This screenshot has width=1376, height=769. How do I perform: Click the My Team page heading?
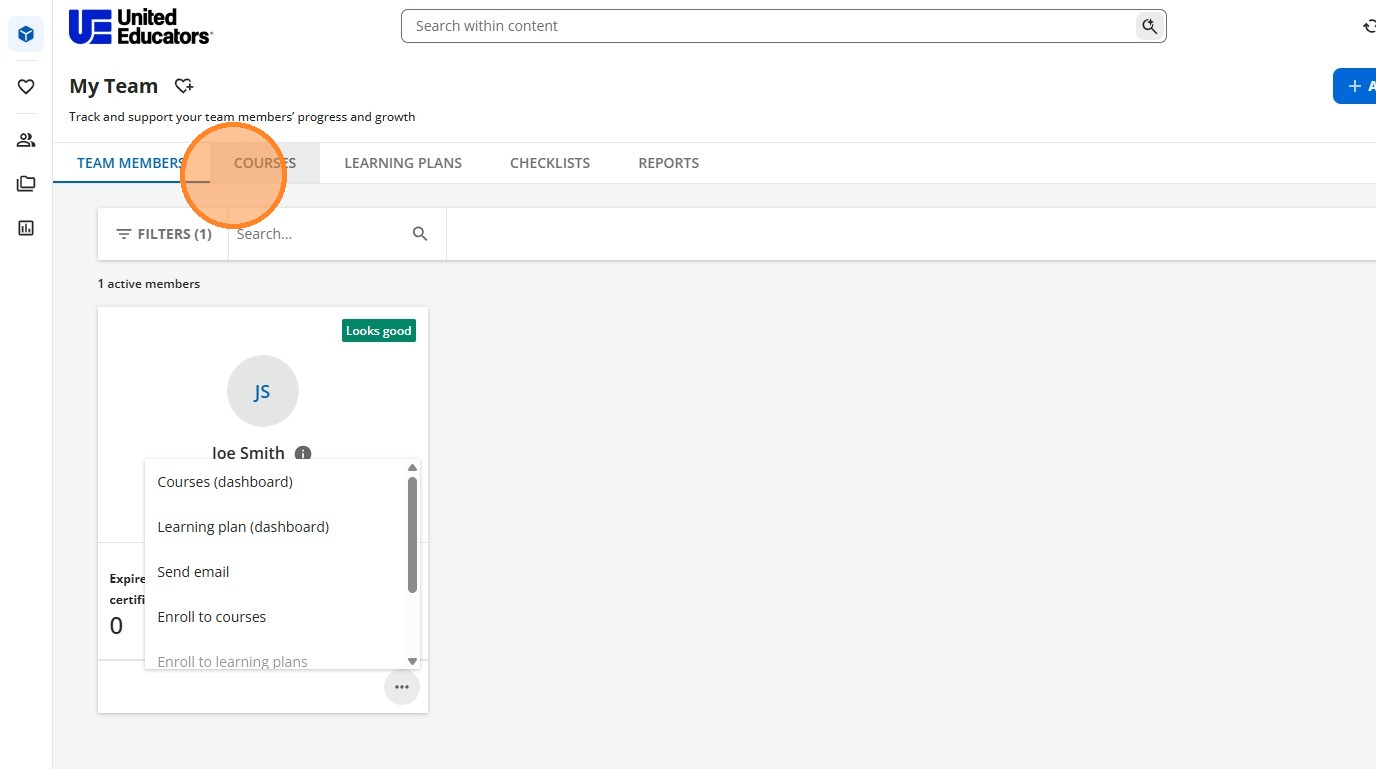(x=114, y=86)
